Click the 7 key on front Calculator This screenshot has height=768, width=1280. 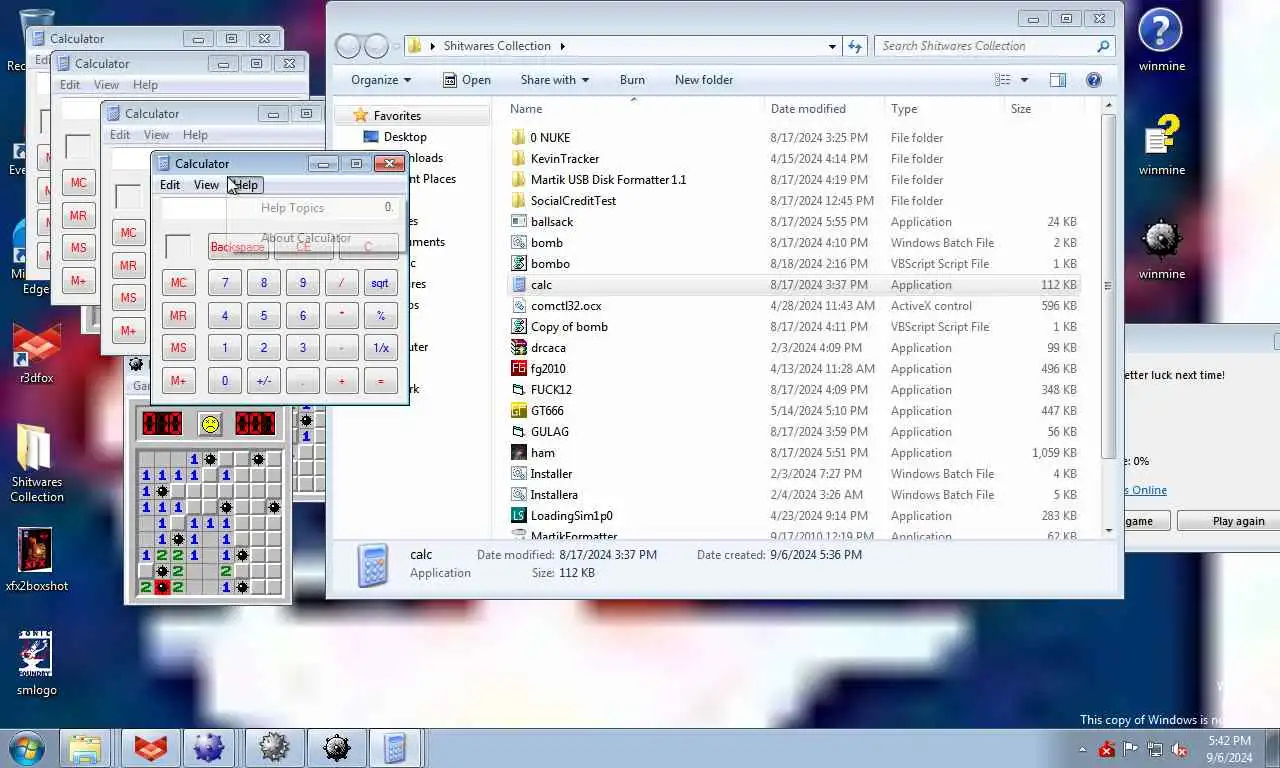tap(225, 283)
